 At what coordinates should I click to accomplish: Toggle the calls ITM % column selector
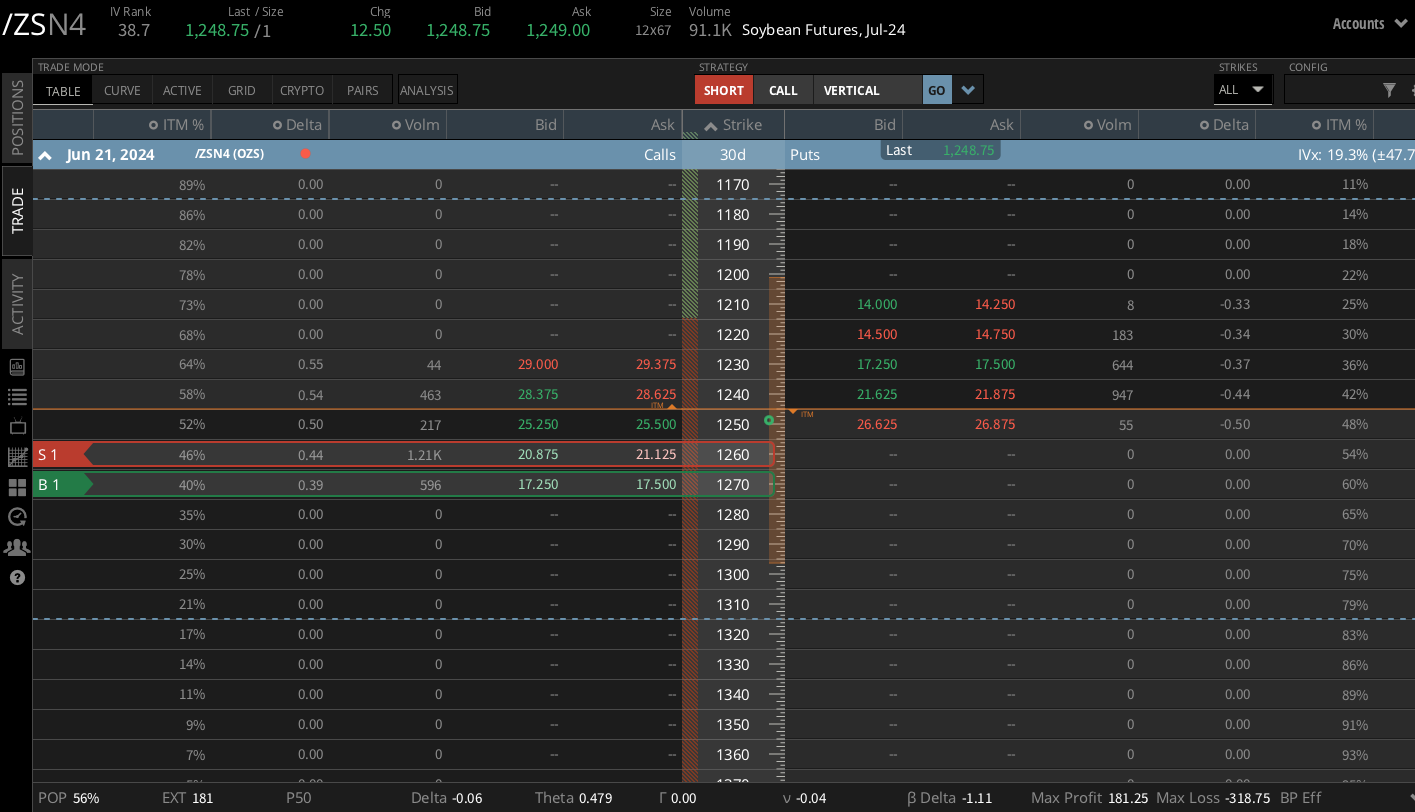point(153,125)
